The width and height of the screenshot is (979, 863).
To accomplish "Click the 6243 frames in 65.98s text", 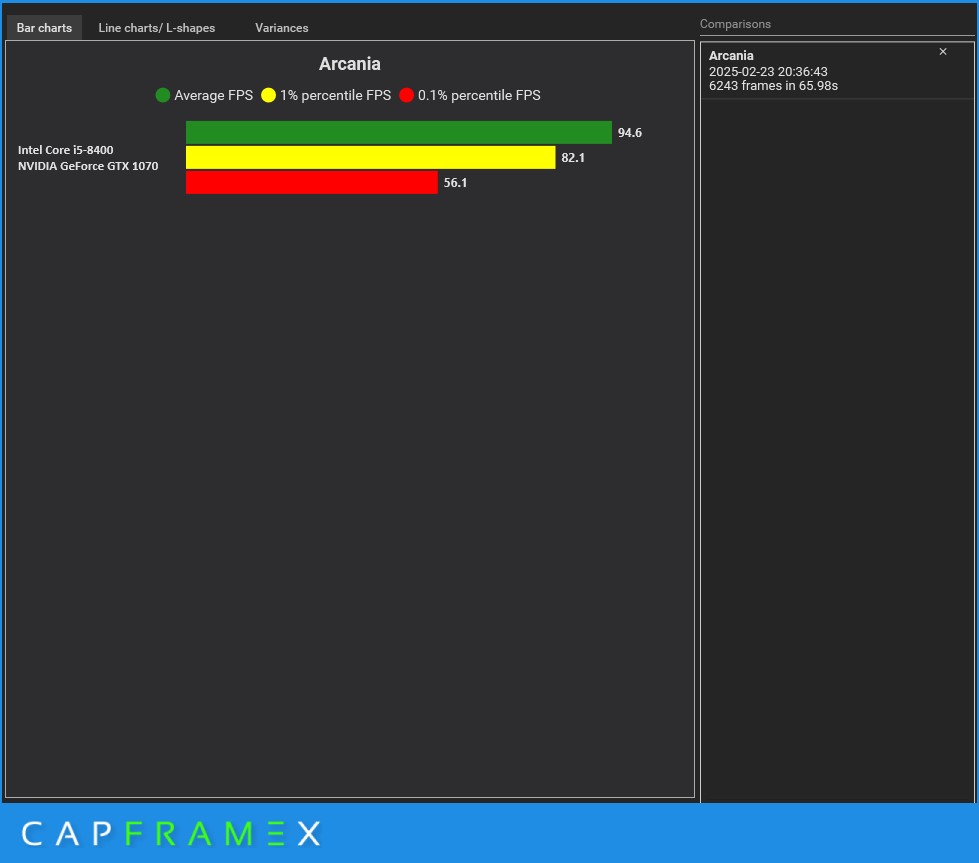I will click(773, 86).
